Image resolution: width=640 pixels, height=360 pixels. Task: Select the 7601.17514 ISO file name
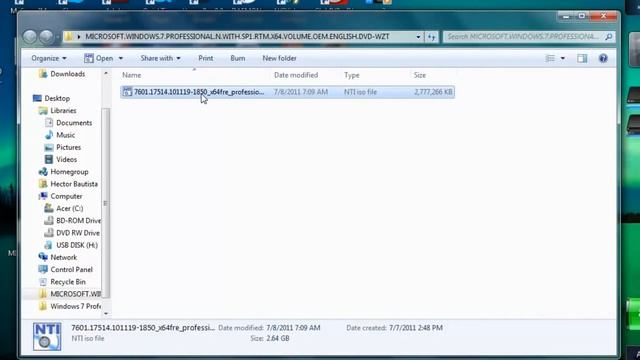[199, 92]
